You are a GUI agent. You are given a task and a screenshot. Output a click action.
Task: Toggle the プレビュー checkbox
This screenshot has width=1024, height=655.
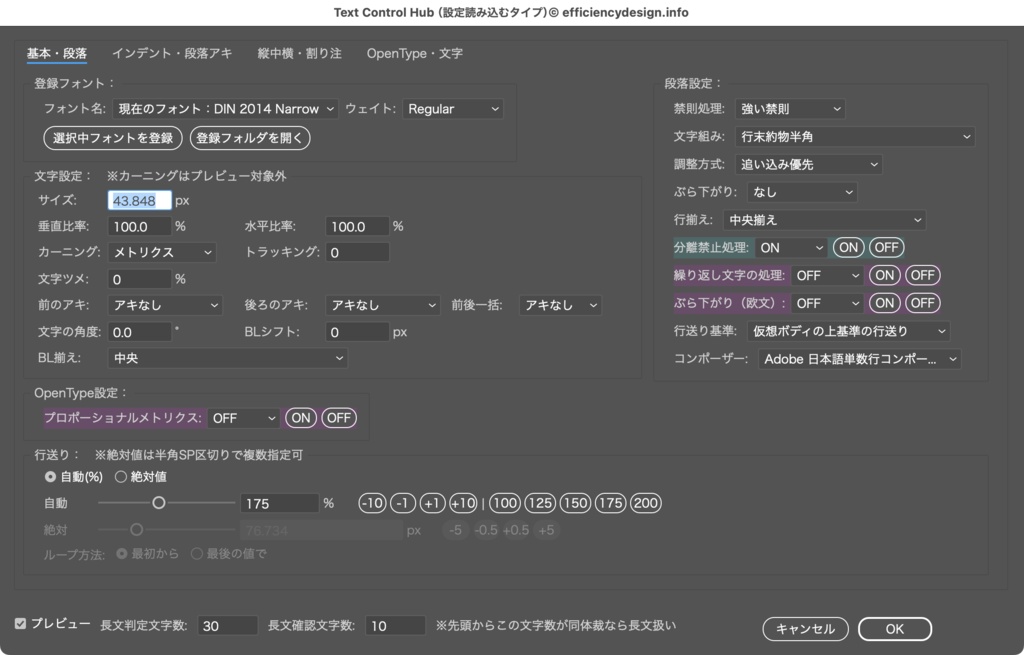click(20, 624)
